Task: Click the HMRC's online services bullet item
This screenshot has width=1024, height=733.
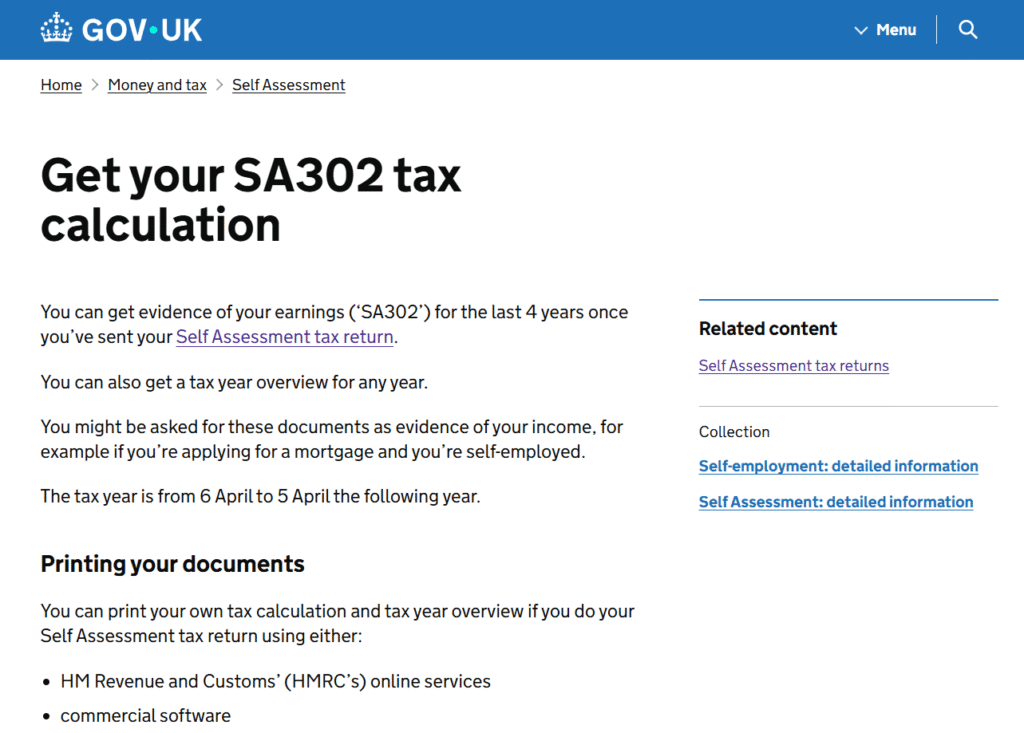Action: [275, 682]
